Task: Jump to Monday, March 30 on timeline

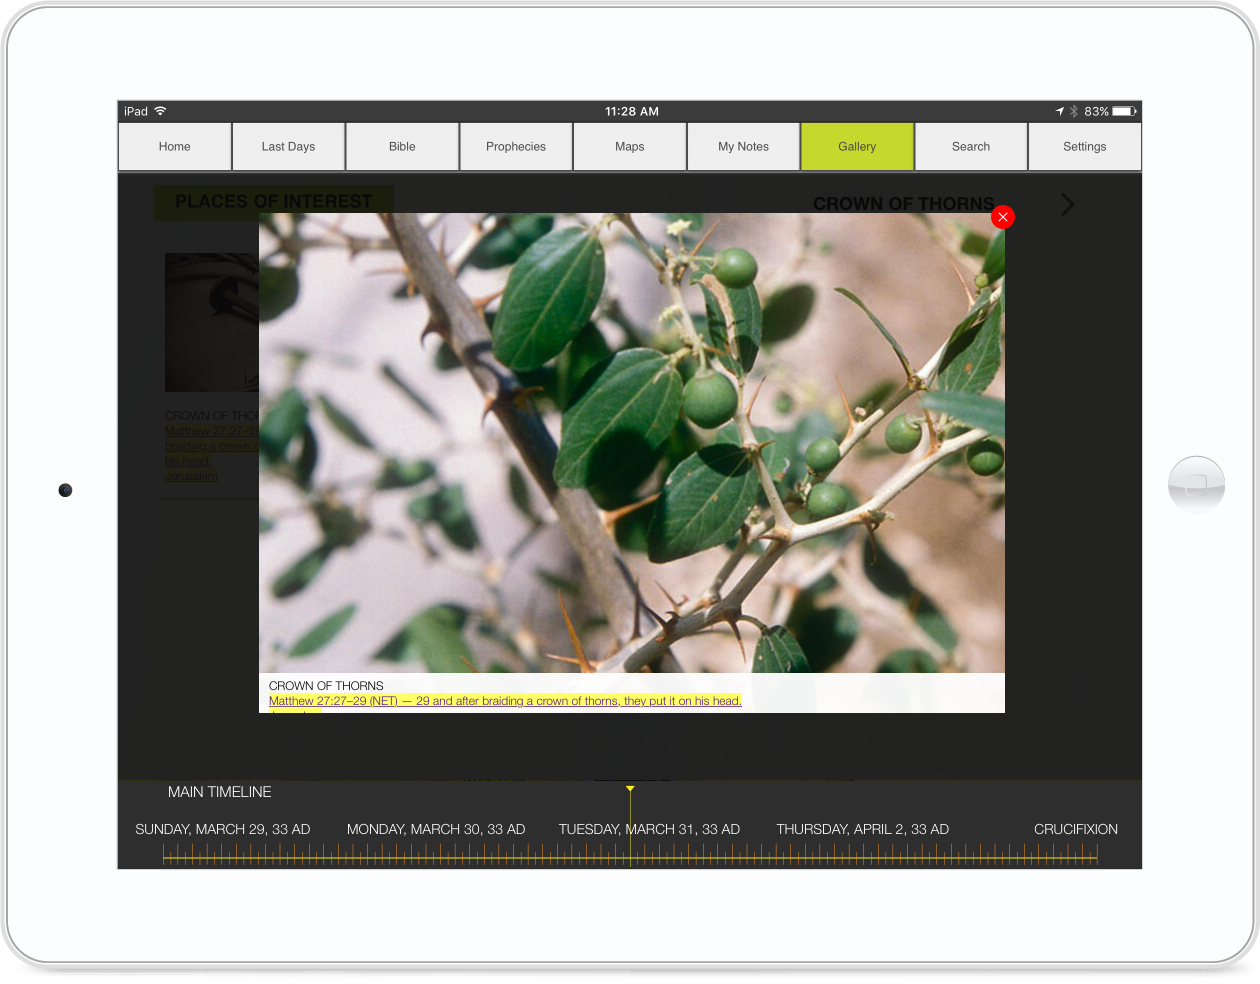Action: pyautogui.click(x=436, y=829)
